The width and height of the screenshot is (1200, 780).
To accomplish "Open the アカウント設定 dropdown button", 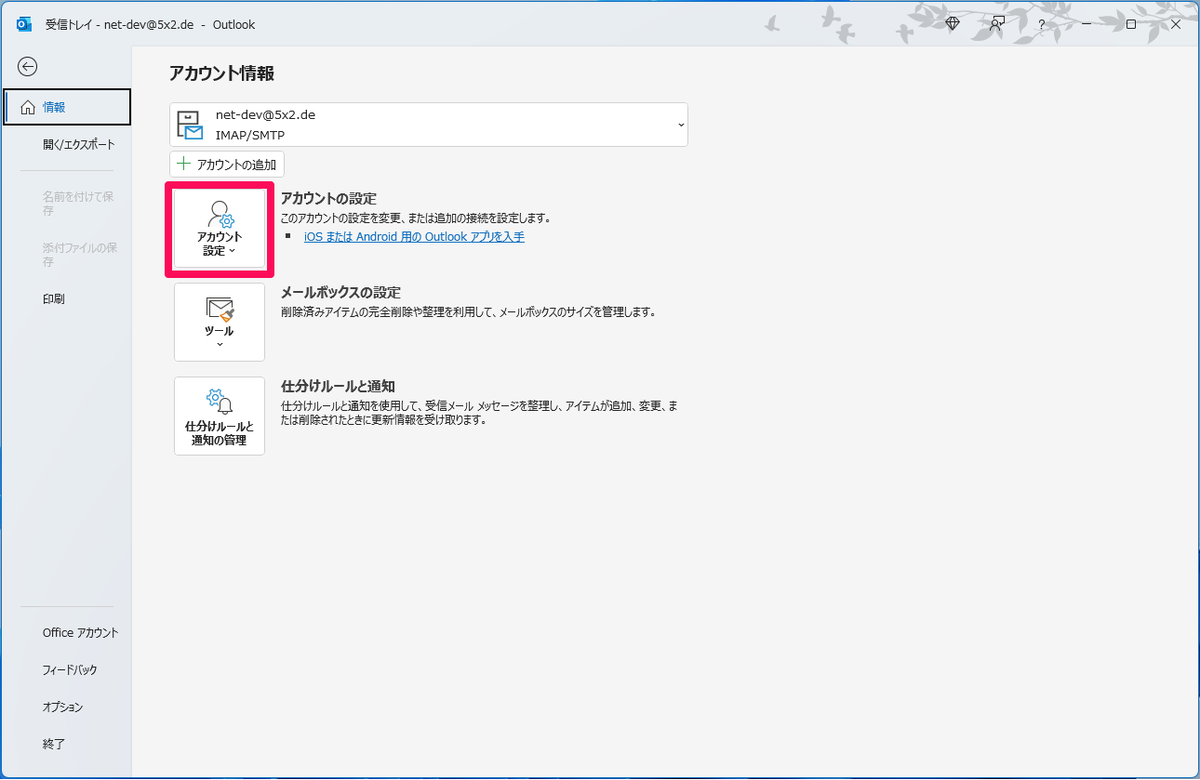I will (219, 229).
